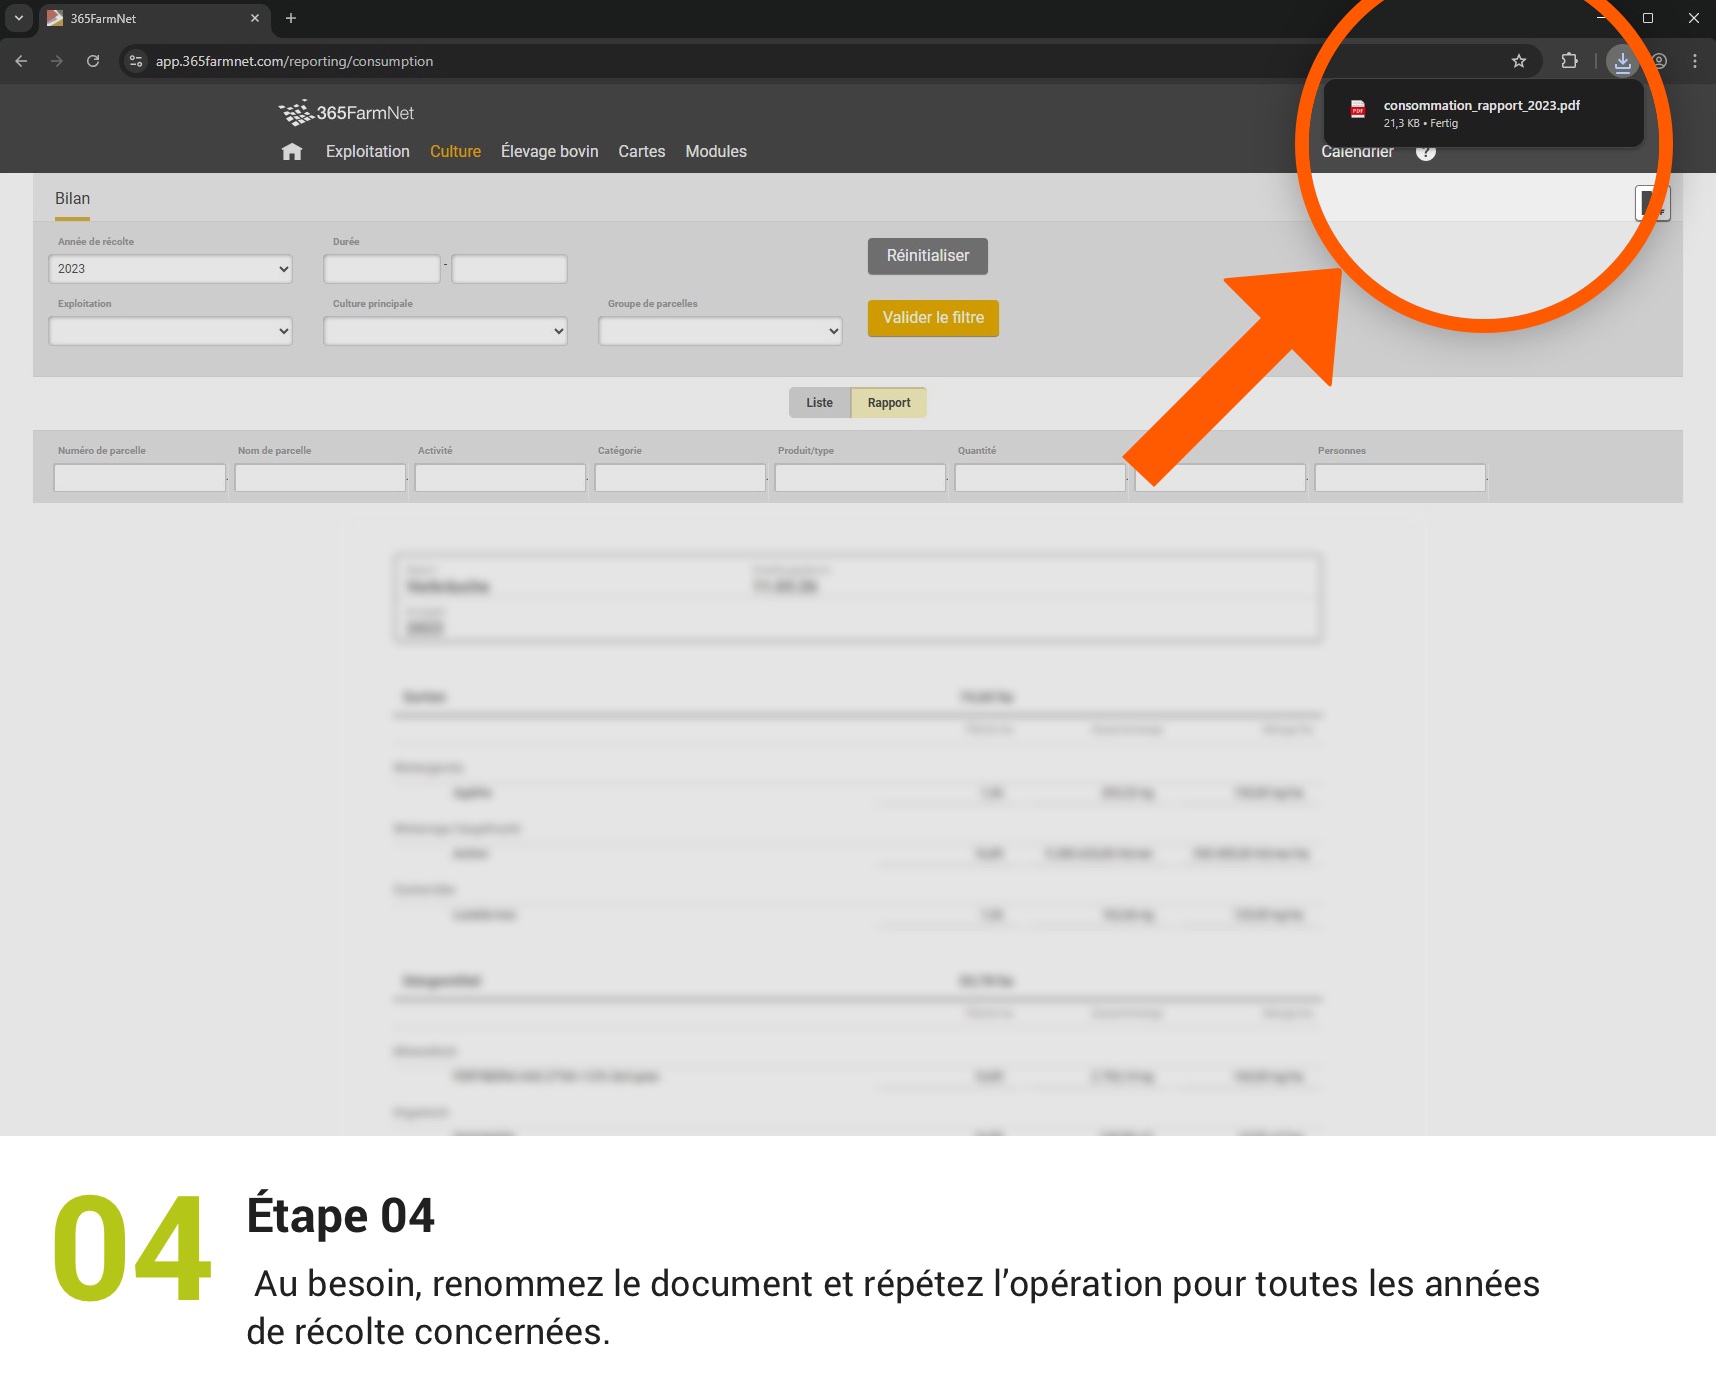The height and width of the screenshot is (1392, 1716).
Task: Click the Nom de parcelle filter field
Action: click(x=320, y=478)
